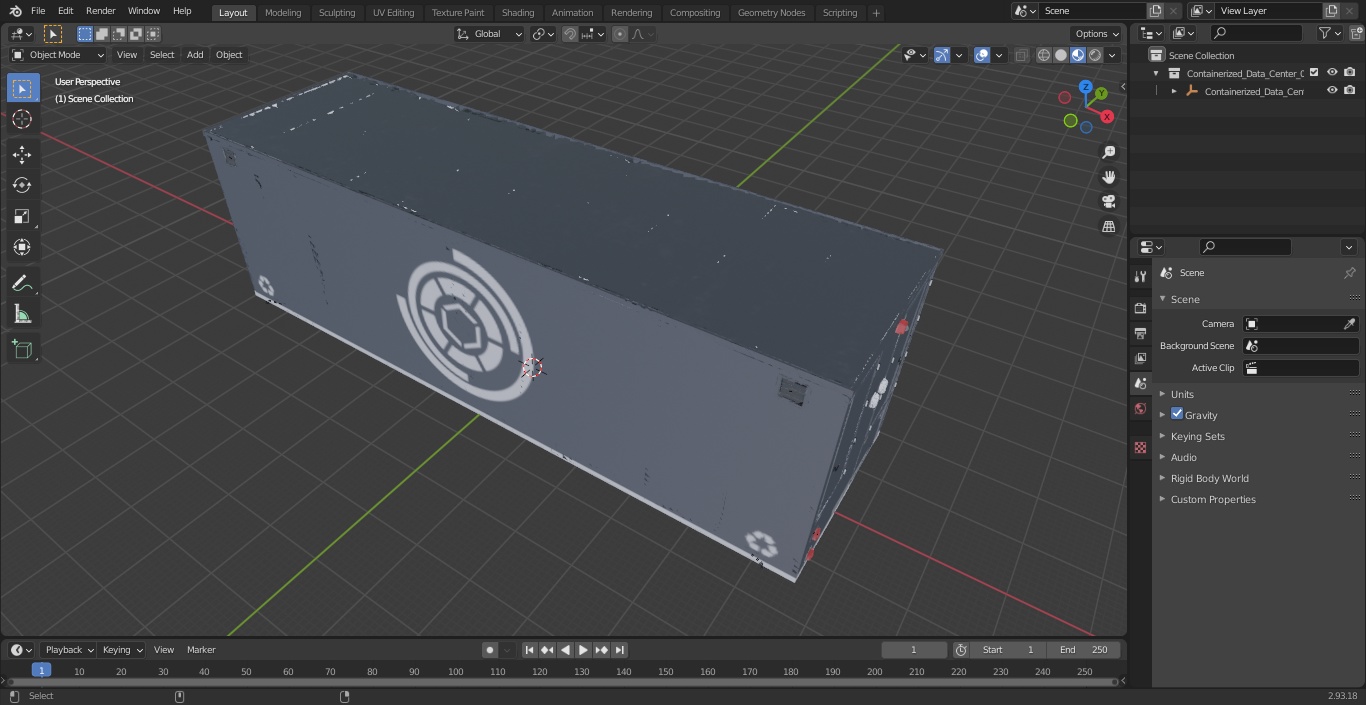Open the Keying popover in timeline
Screen dimensions: 1366x705
coord(122,650)
